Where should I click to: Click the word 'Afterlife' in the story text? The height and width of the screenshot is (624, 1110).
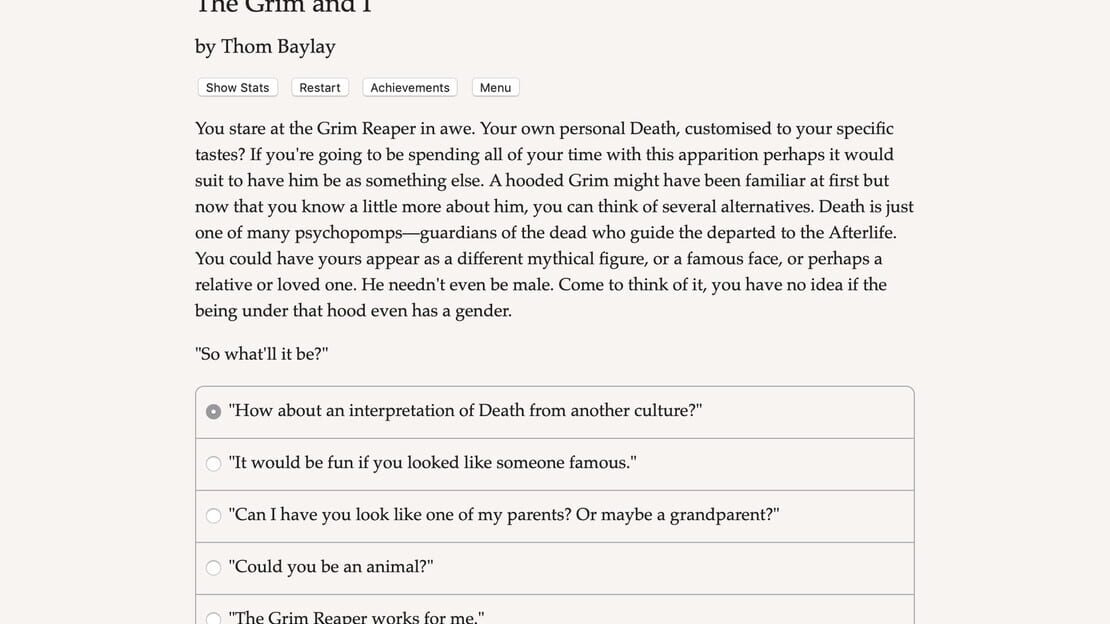(862, 232)
